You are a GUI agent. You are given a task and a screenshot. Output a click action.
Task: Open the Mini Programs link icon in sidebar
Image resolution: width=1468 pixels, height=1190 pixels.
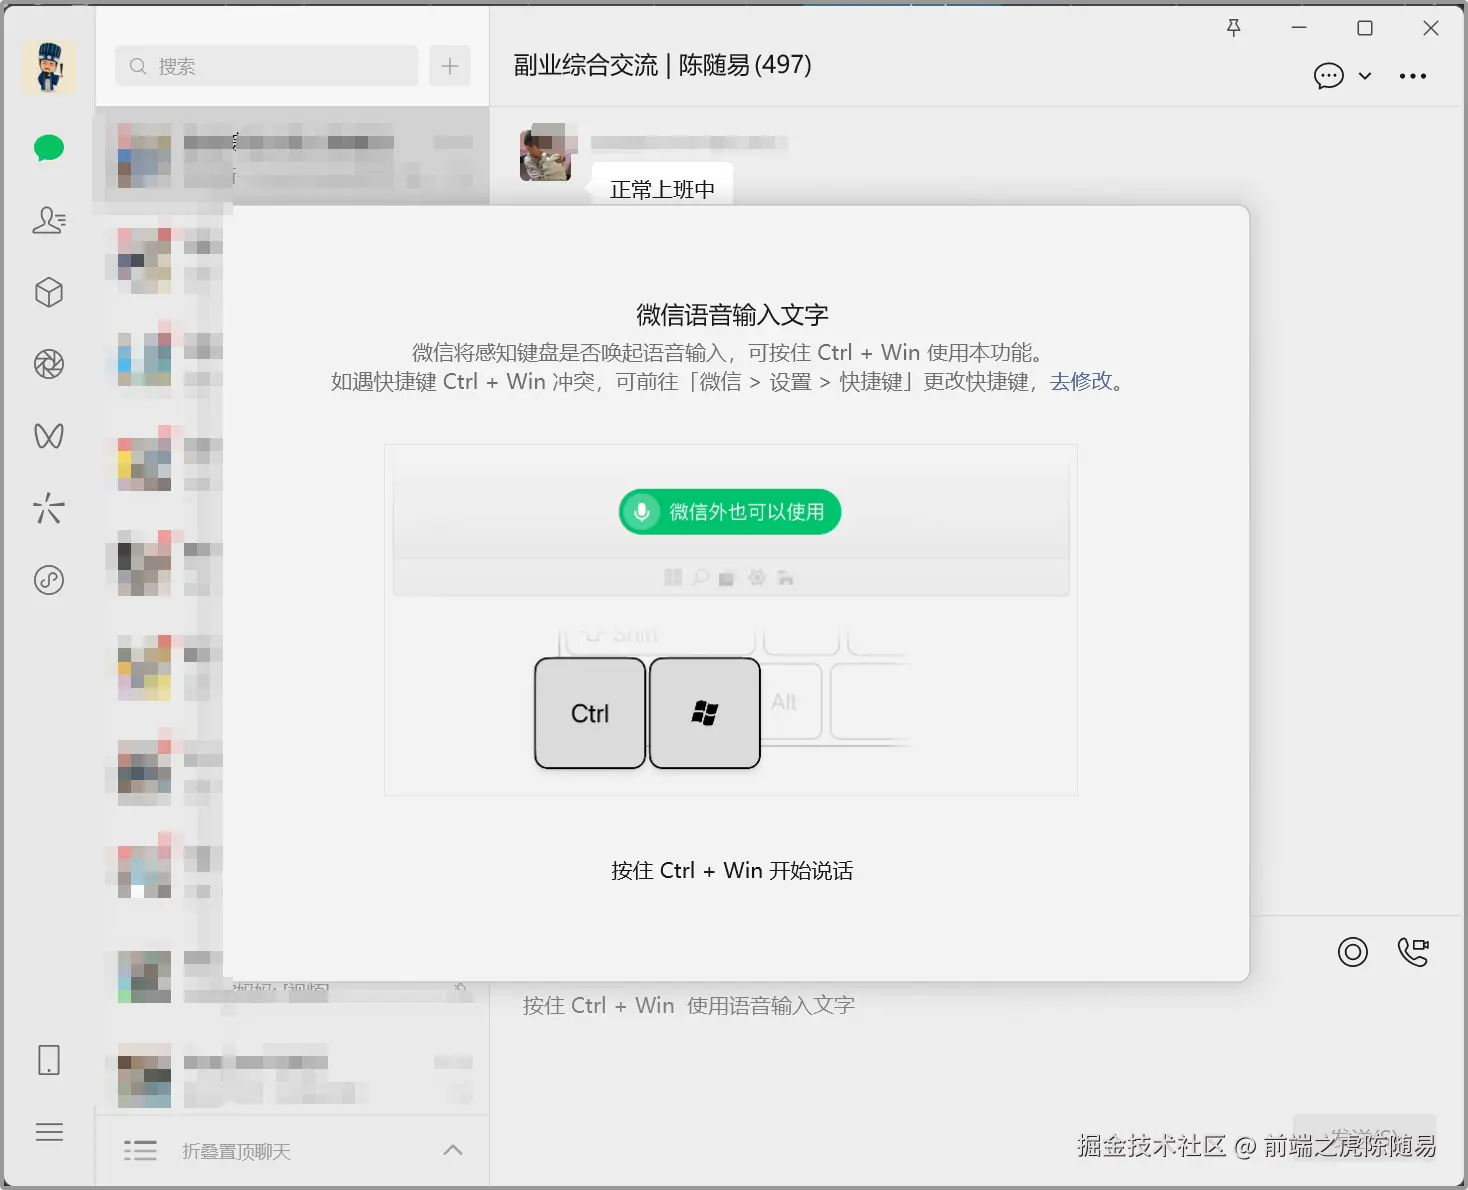click(48, 580)
